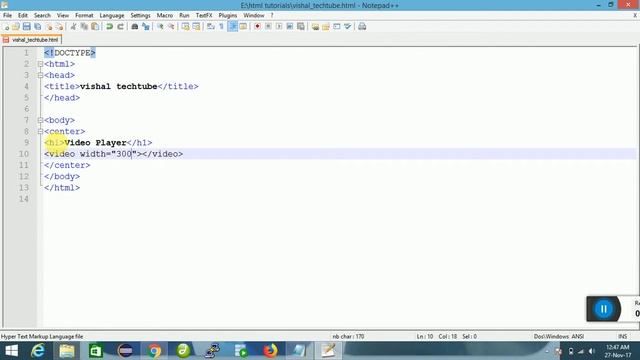Image resolution: width=640 pixels, height=360 pixels.
Task: Toggle synchronized horizontal scrolling
Action: click(196, 27)
